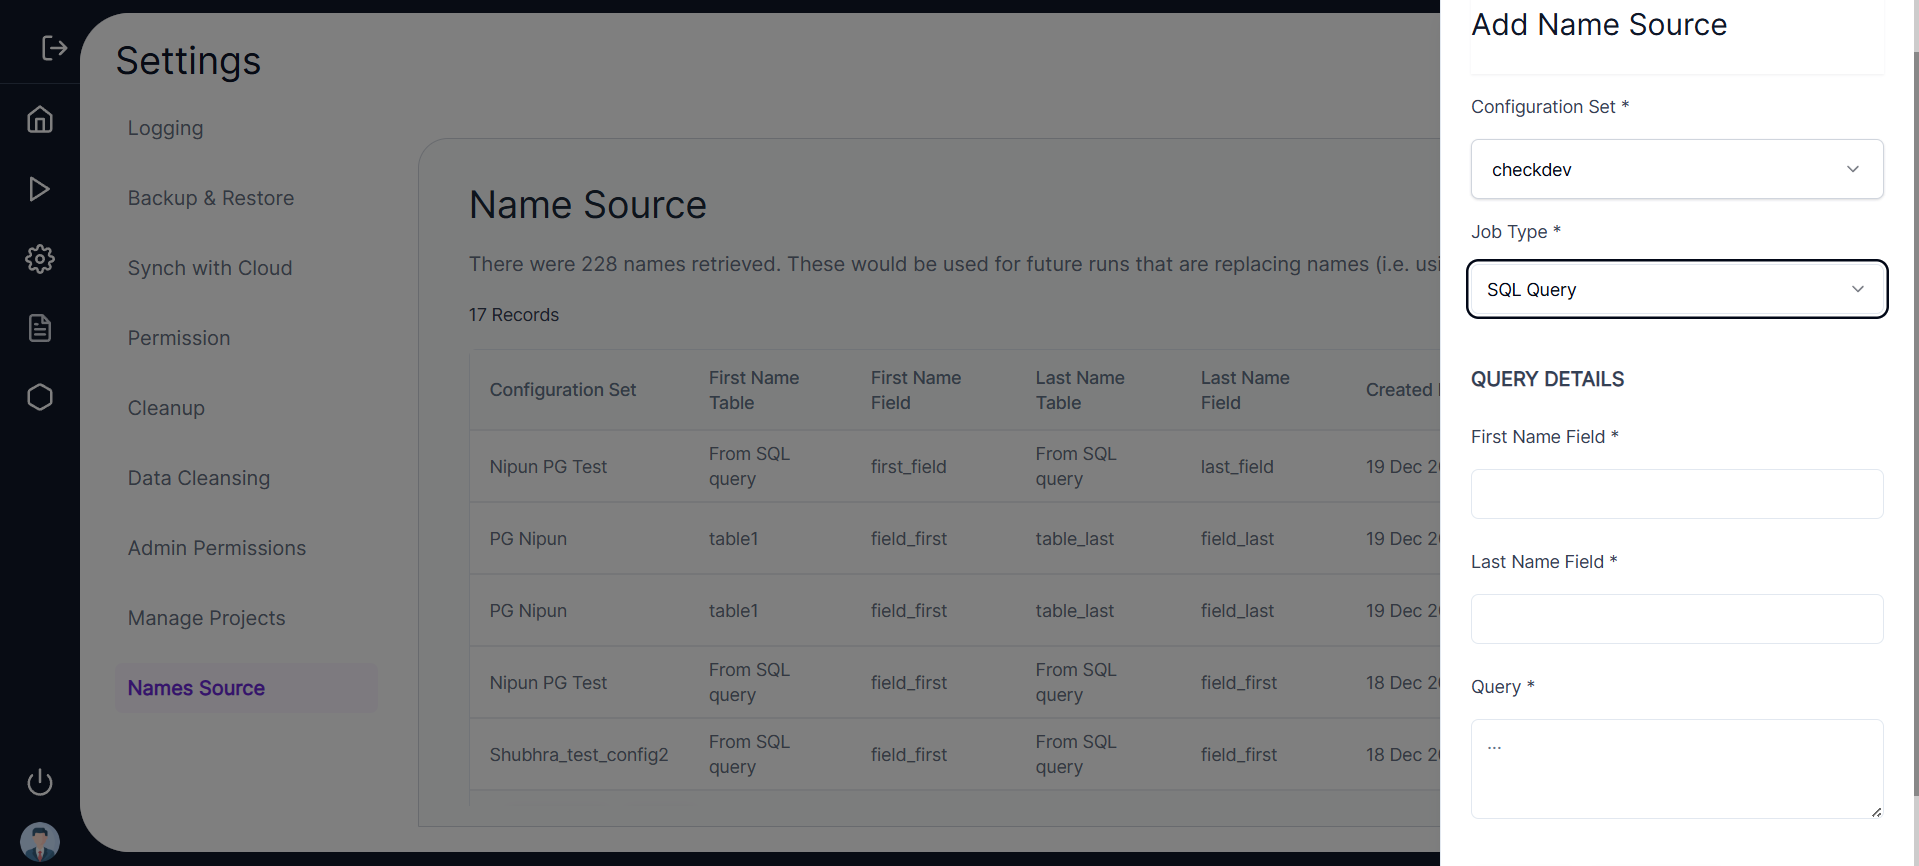
Task: Click the First Name Table column header
Action: click(754, 390)
